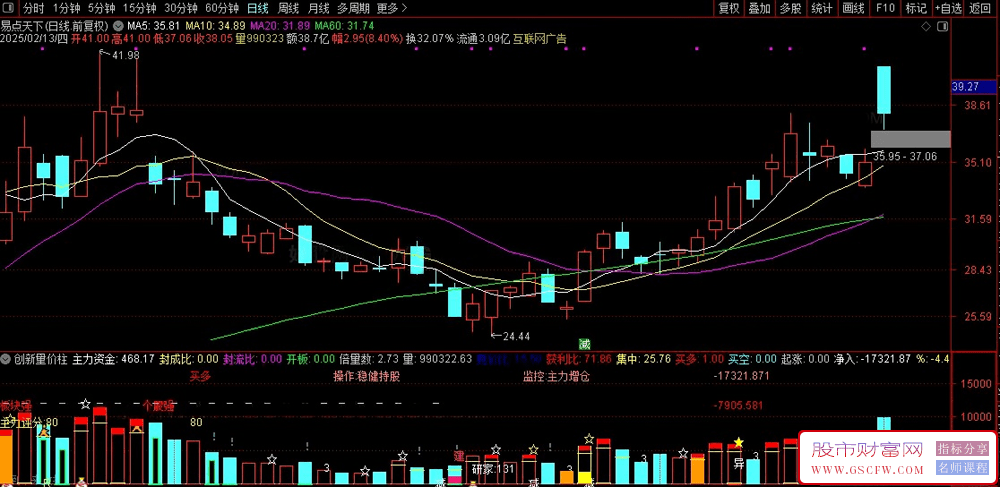Click the 标记 mark button

tap(916, 8)
